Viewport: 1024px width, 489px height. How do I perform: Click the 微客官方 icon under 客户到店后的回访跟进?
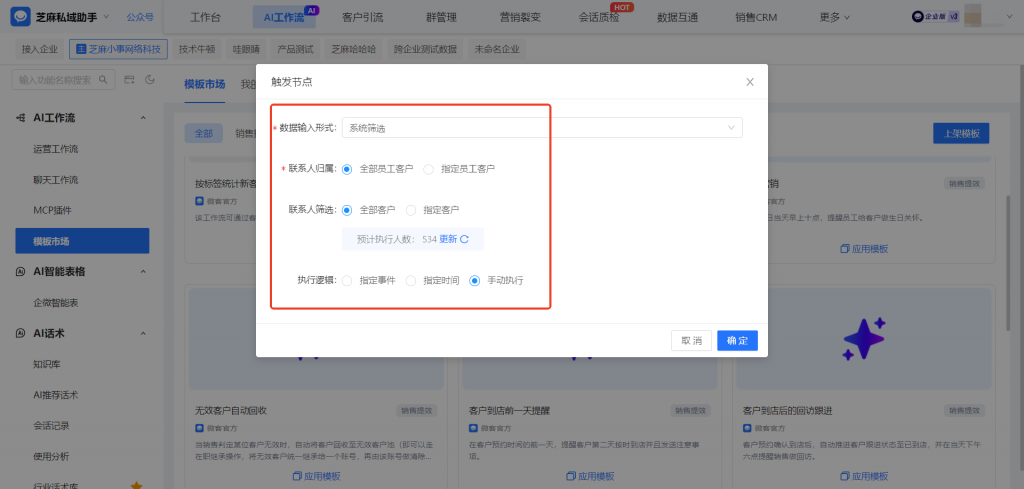(x=747, y=428)
